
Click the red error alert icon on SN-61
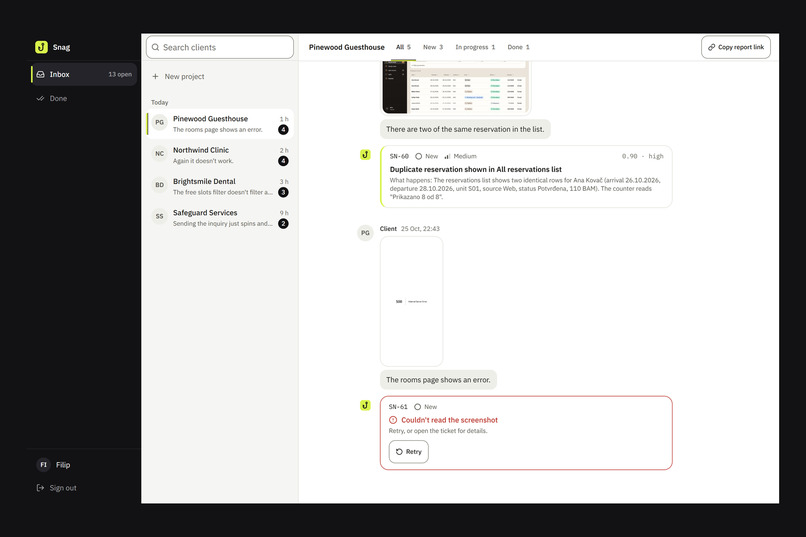click(x=393, y=420)
